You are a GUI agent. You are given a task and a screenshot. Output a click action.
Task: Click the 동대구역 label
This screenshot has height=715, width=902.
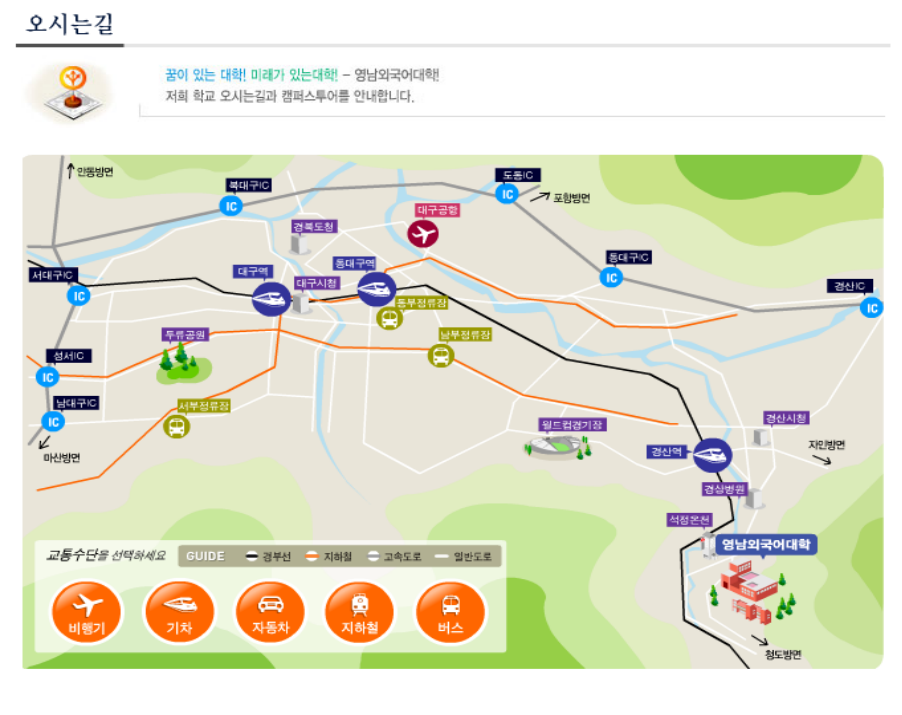(x=355, y=263)
